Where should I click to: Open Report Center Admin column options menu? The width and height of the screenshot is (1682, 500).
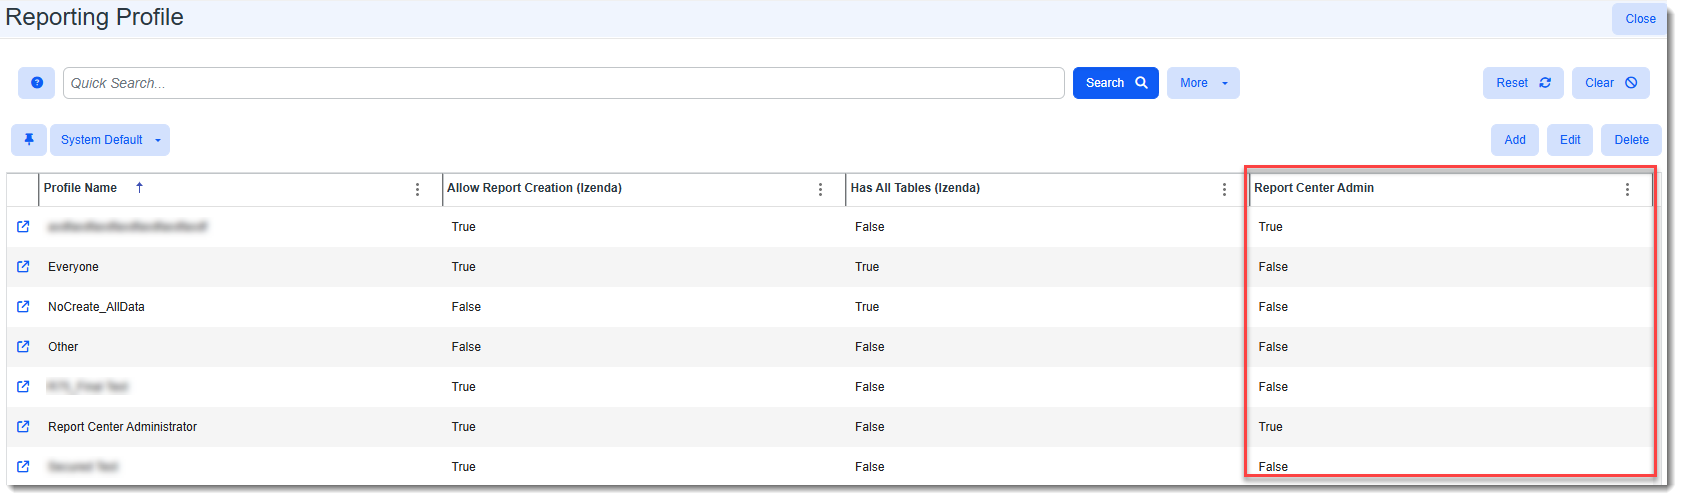pyautogui.click(x=1627, y=189)
